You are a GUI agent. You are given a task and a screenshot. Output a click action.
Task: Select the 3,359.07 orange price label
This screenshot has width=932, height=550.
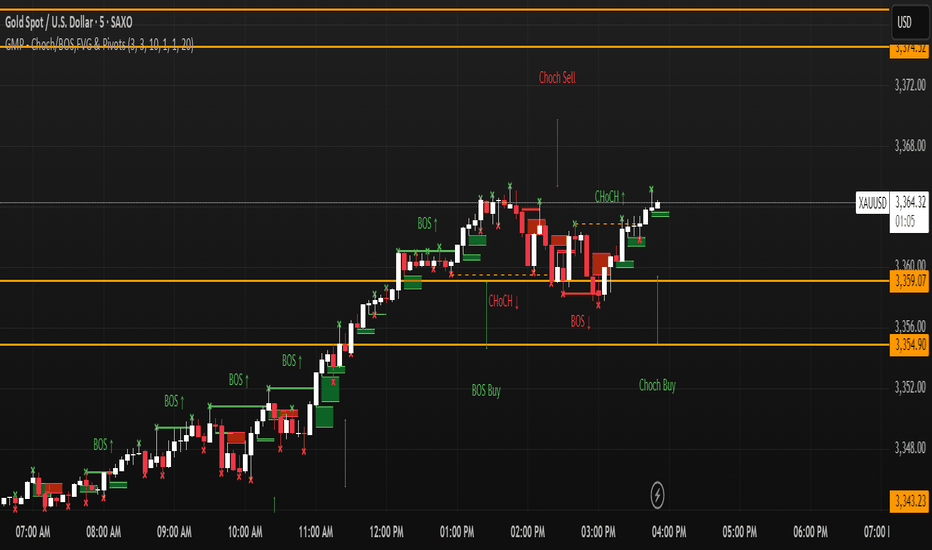[909, 281]
